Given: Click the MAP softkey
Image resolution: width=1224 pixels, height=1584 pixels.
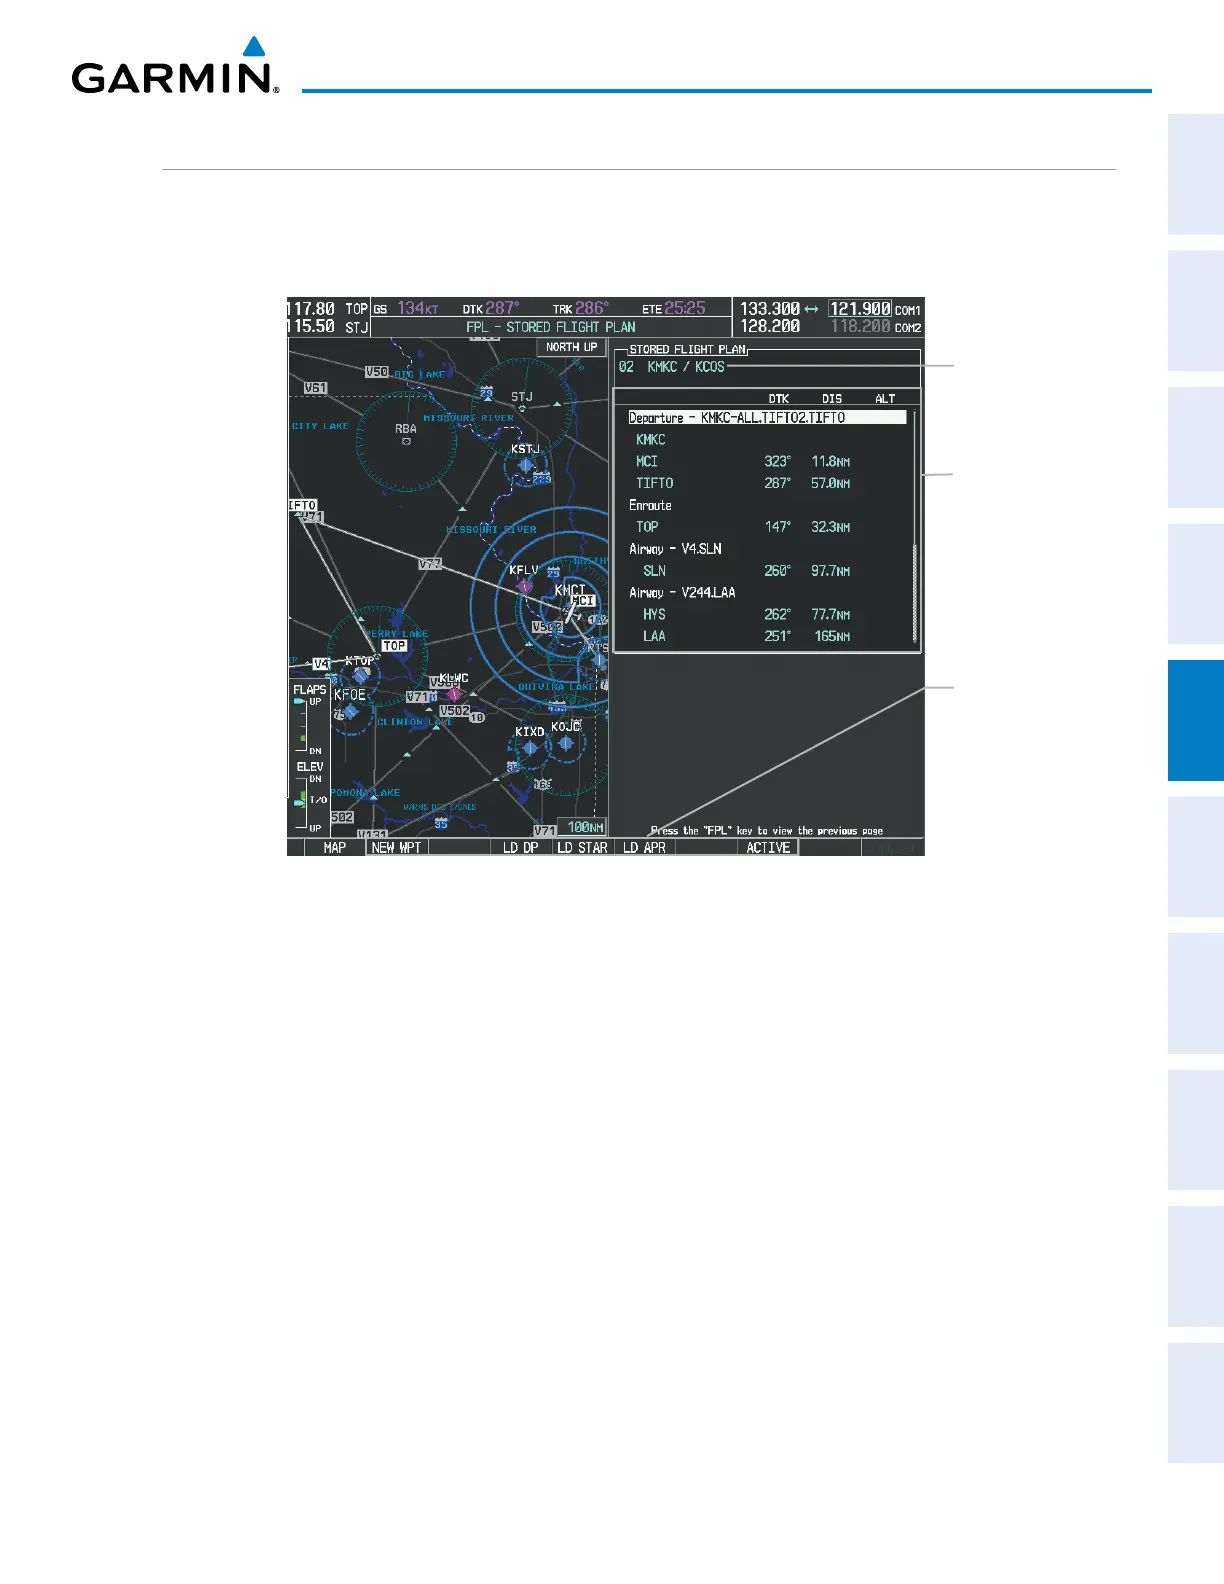Looking at the screenshot, I should tap(334, 847).
